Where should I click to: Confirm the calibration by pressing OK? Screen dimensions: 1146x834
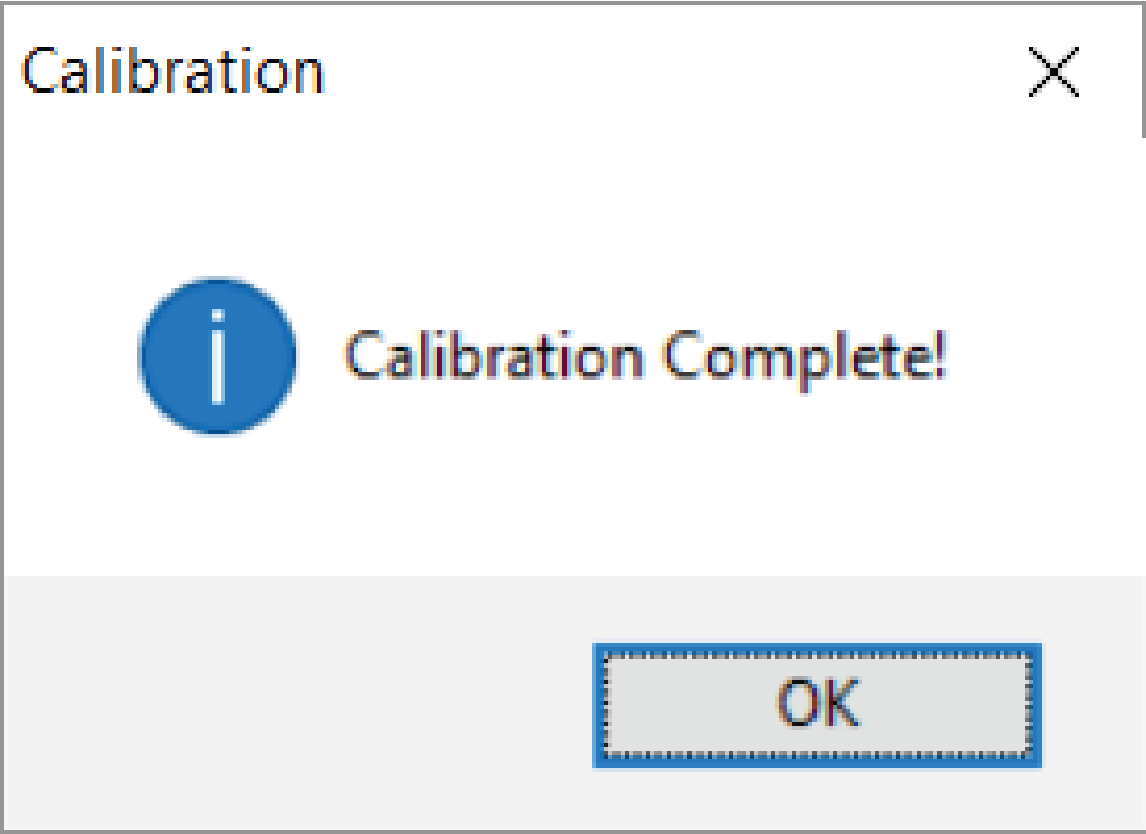pos(817,705)
